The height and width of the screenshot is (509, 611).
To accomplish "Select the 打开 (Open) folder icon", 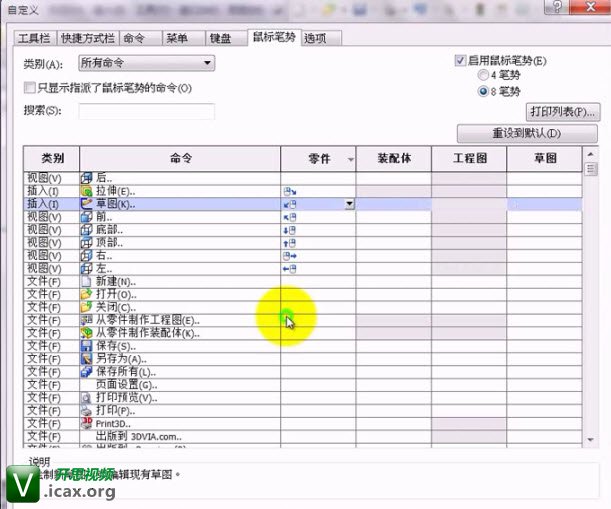I will (86, 294).
